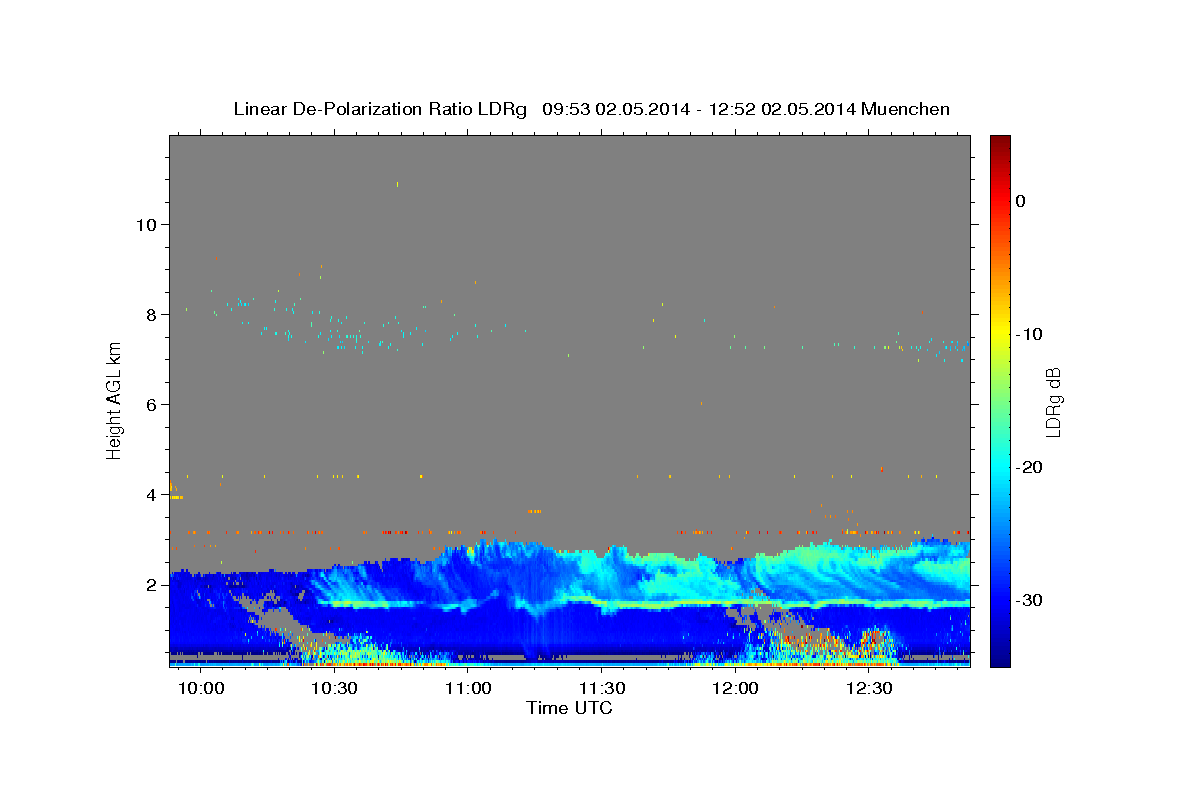Click the 'Height AGL km' axis label
This screenshot has height=800, width=1200.
(x=114, y=400)
